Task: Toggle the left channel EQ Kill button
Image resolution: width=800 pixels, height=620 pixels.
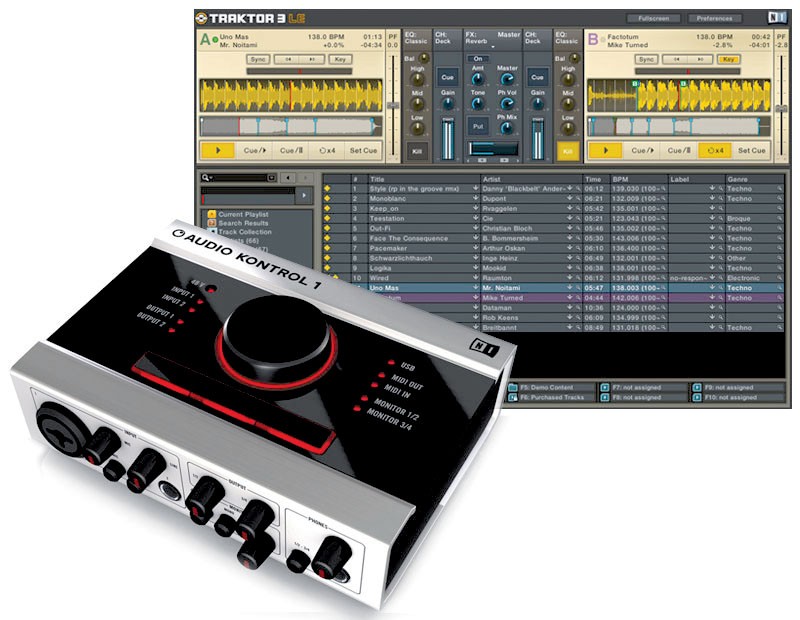Action: [417, 151]
